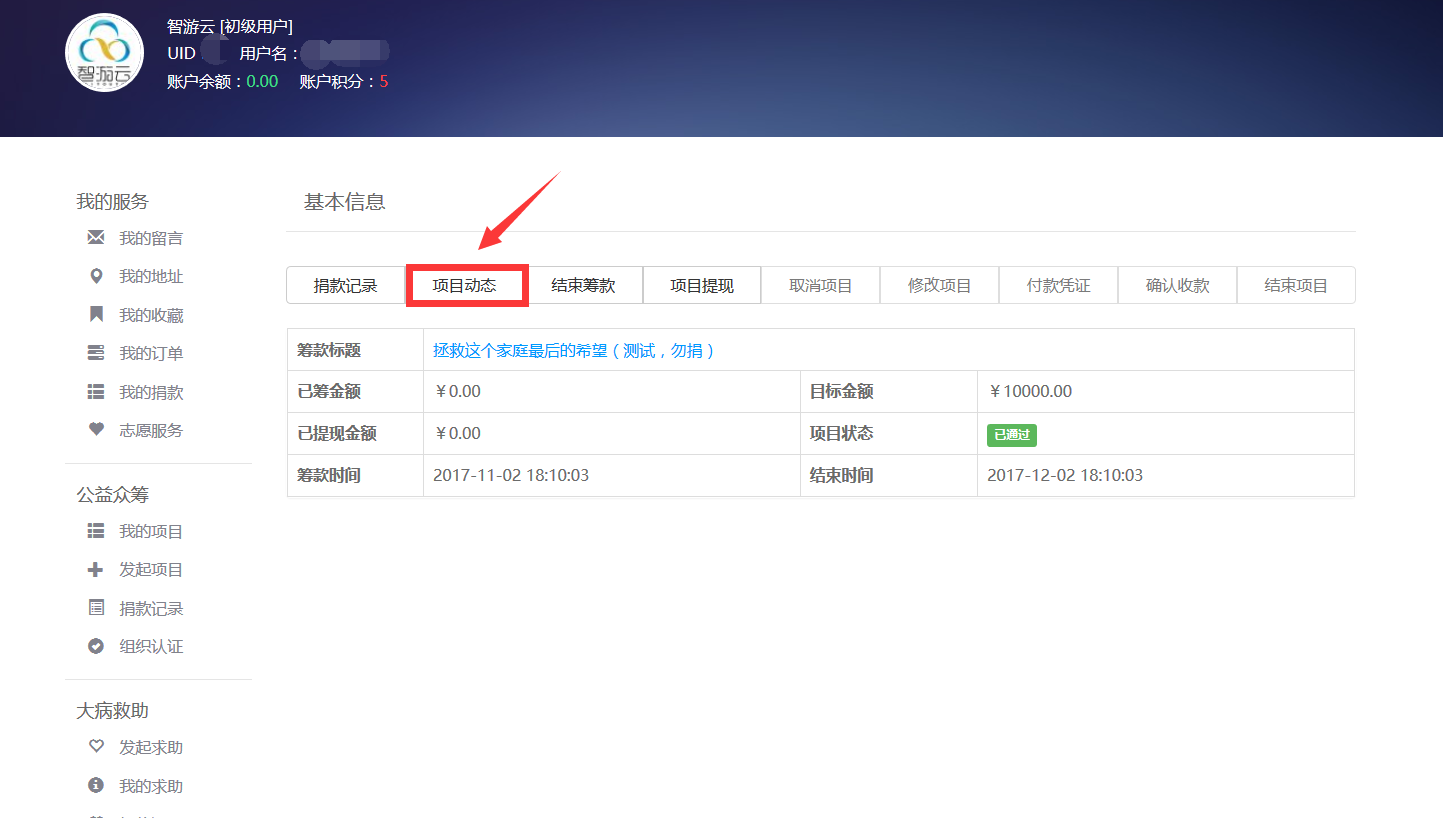Click the 结束筹款 button
The width and height of the screenshot is (1443, 818).
[x=583, y=285]
